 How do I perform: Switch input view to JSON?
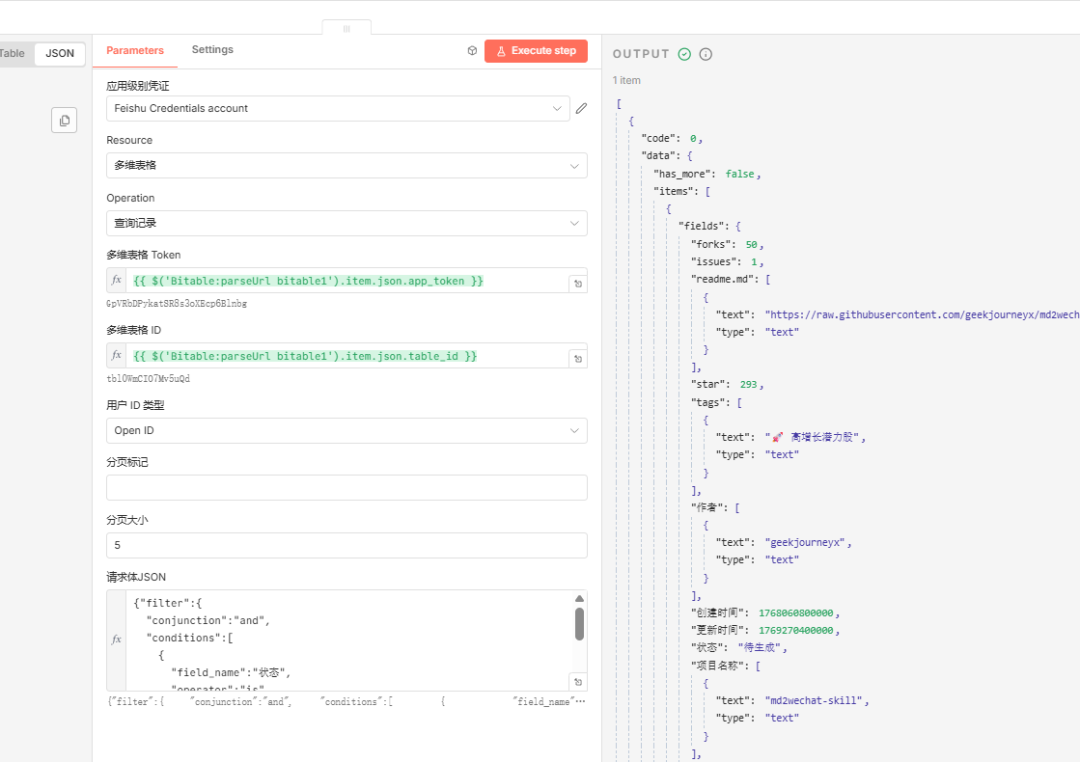(x=60, y=54)
